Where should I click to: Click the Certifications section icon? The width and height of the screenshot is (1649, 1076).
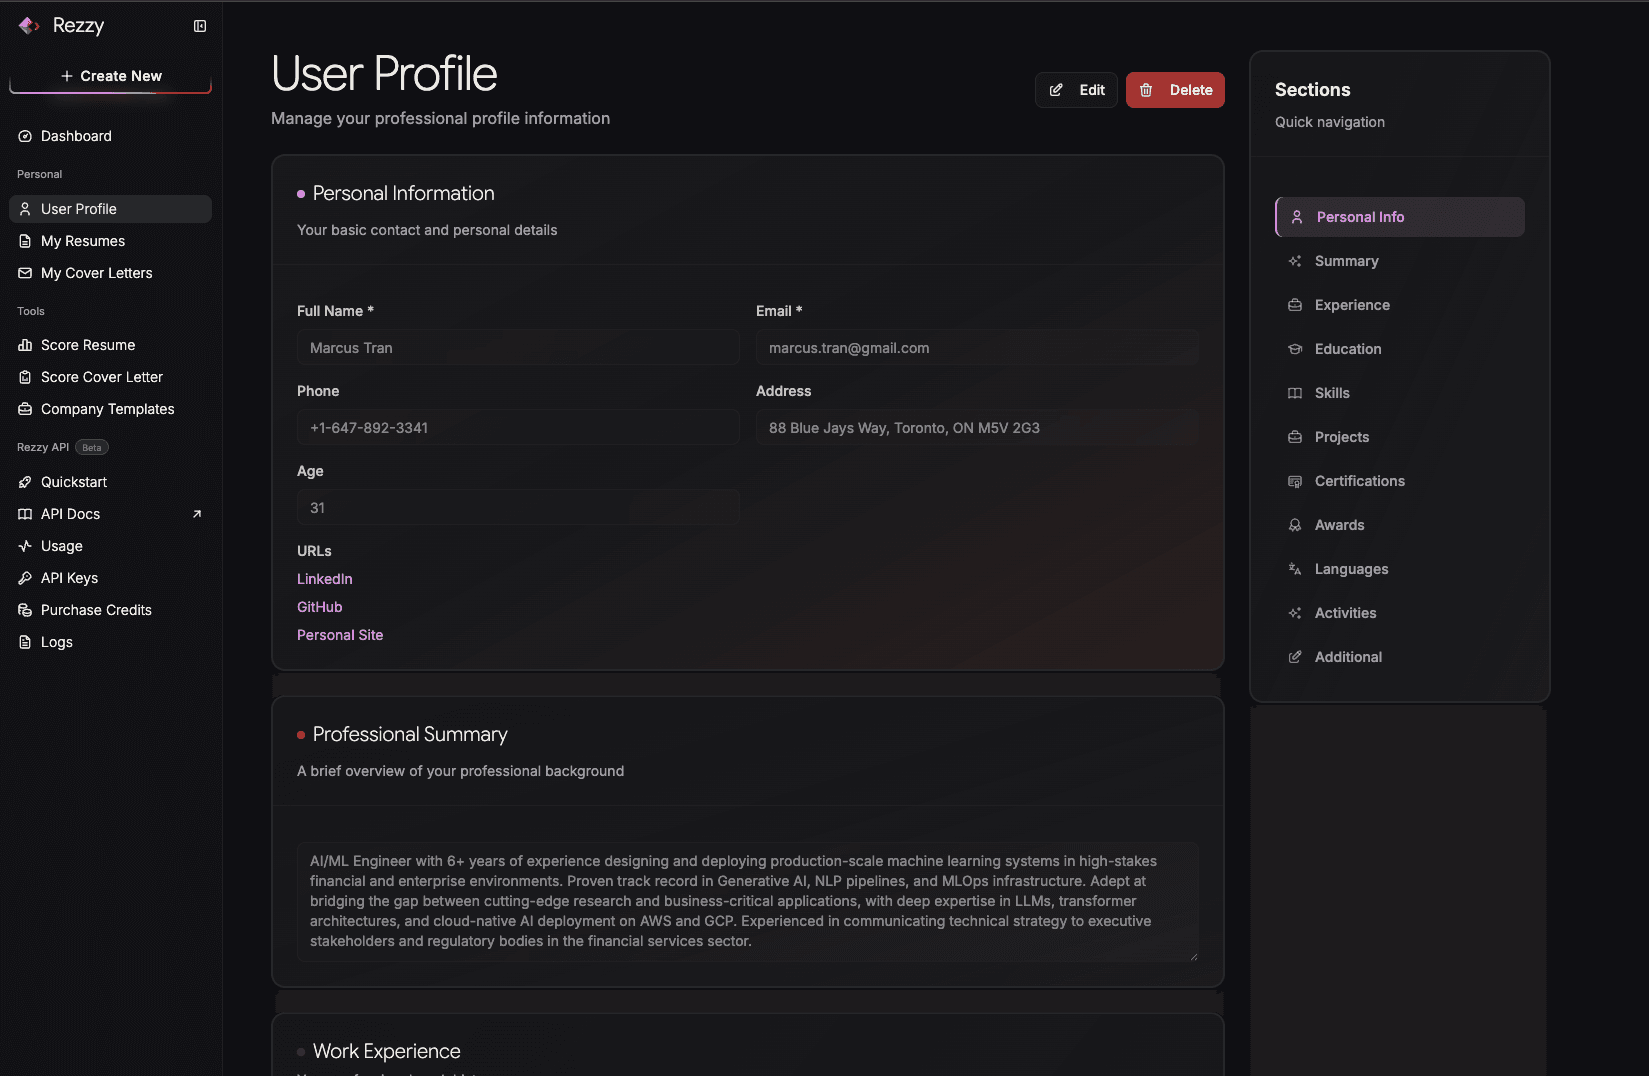(1295, 481)
